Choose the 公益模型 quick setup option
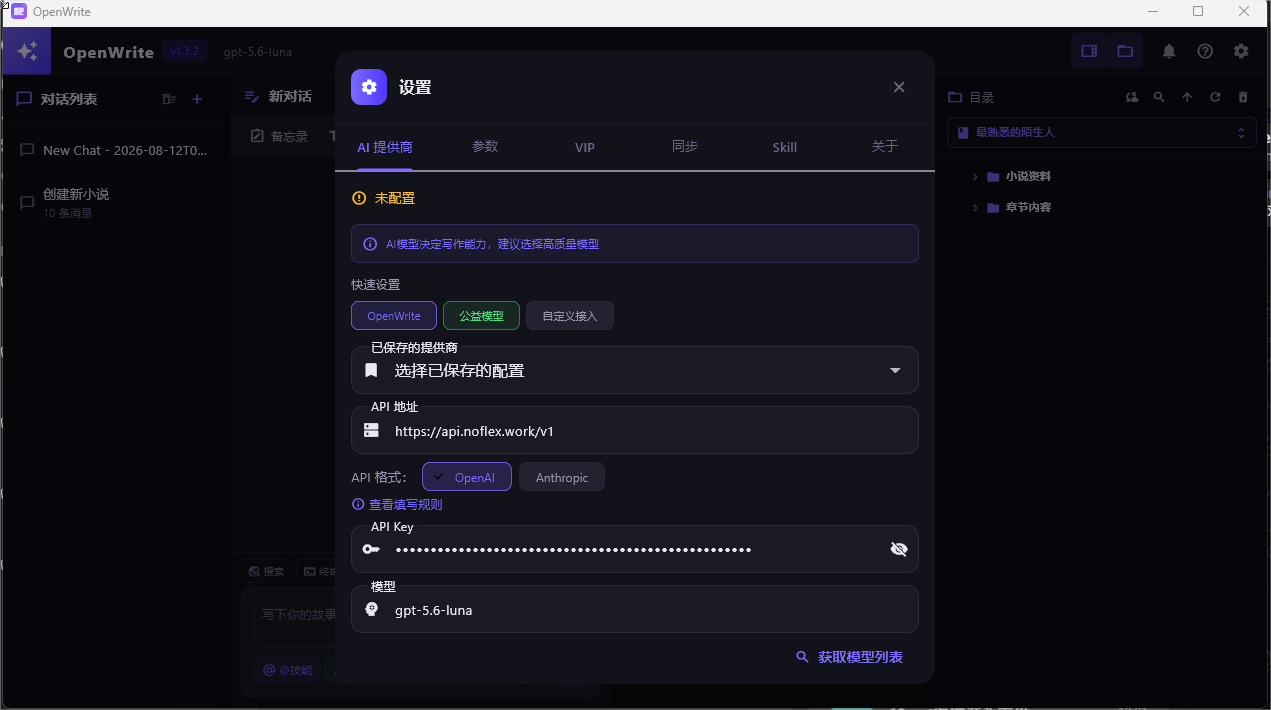This screenshot has height=710, width=1271. [x=481, y=316]
